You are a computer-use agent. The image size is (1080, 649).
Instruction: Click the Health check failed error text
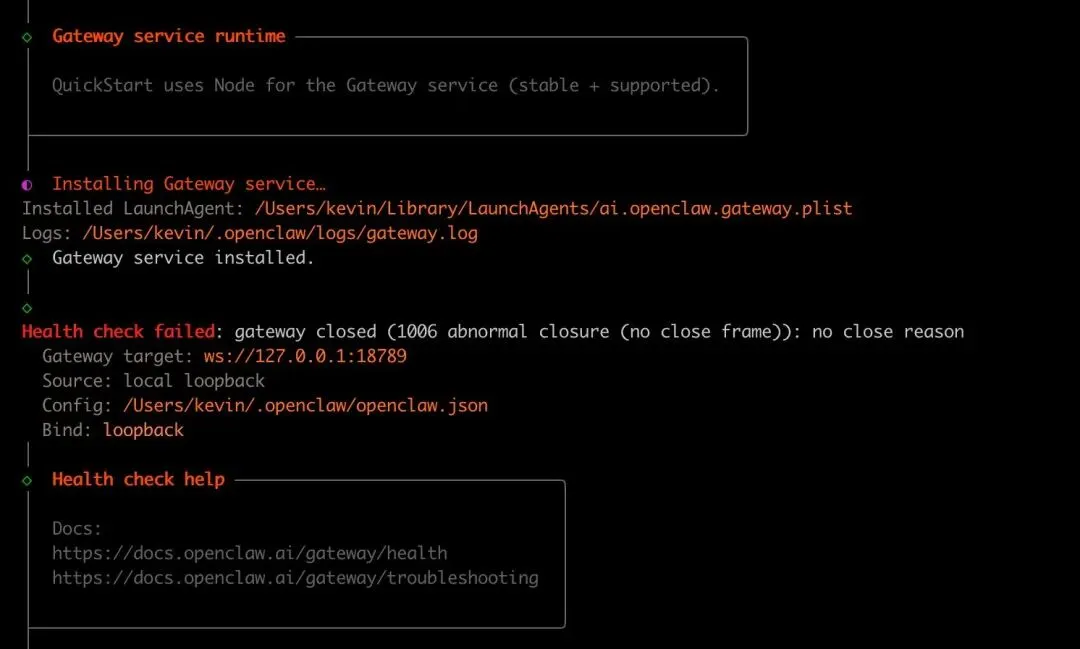point(118,332)
